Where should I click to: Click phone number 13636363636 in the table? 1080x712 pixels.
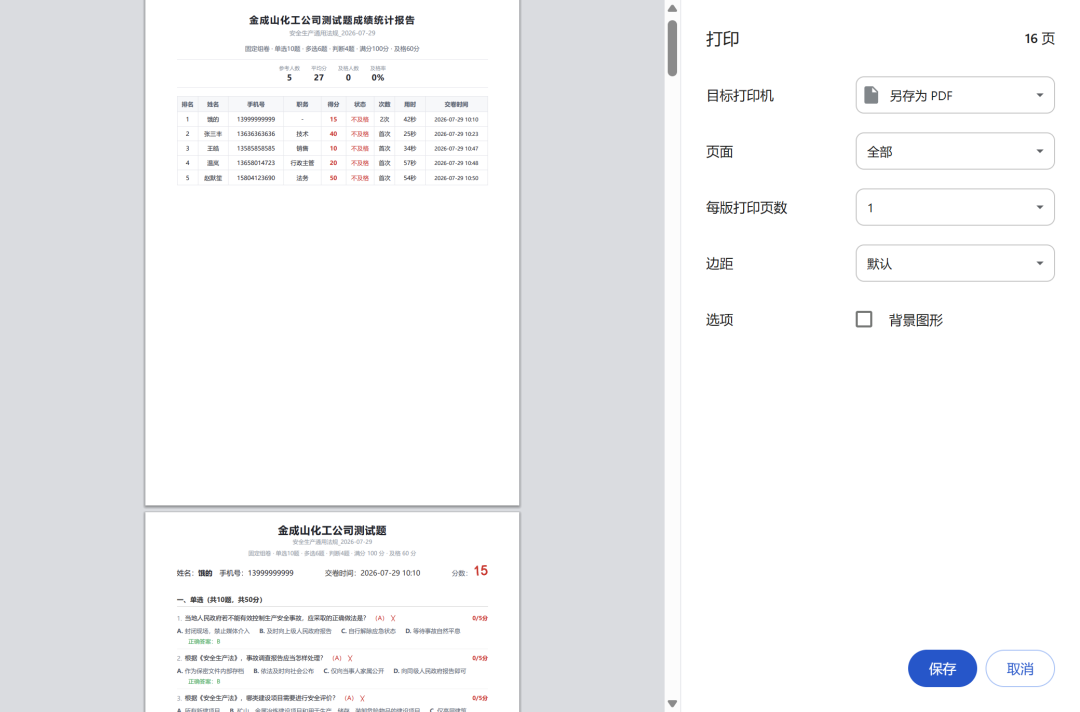(x=256, y=134)
